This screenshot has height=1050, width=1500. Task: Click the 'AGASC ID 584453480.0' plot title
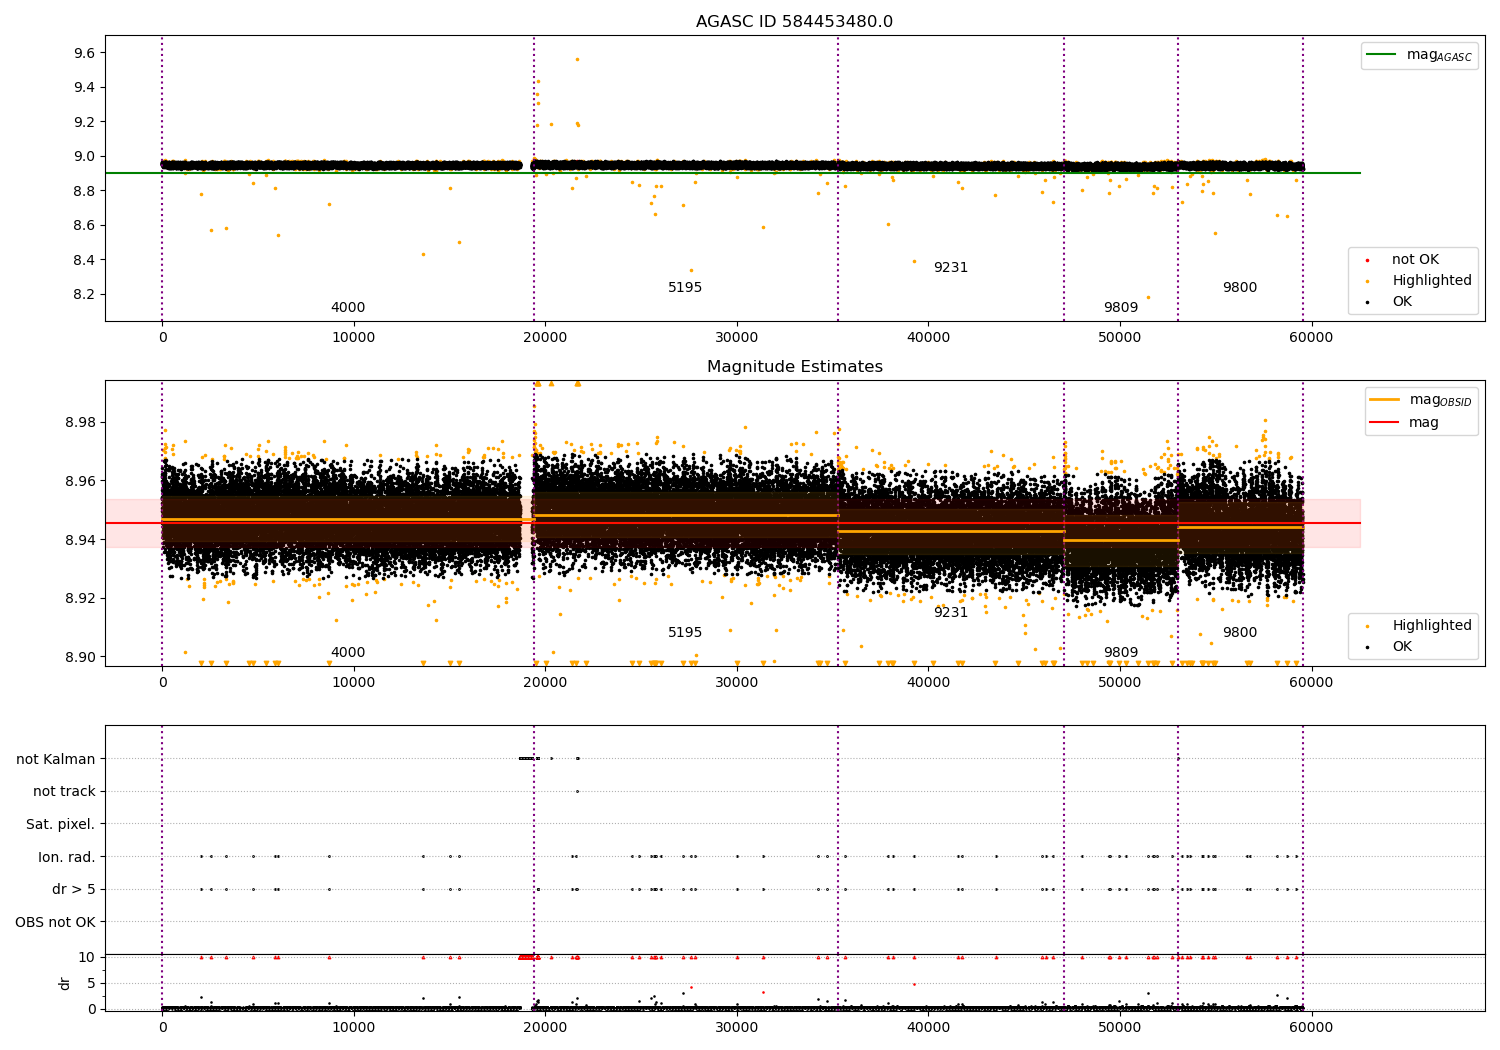coord(794,22)
